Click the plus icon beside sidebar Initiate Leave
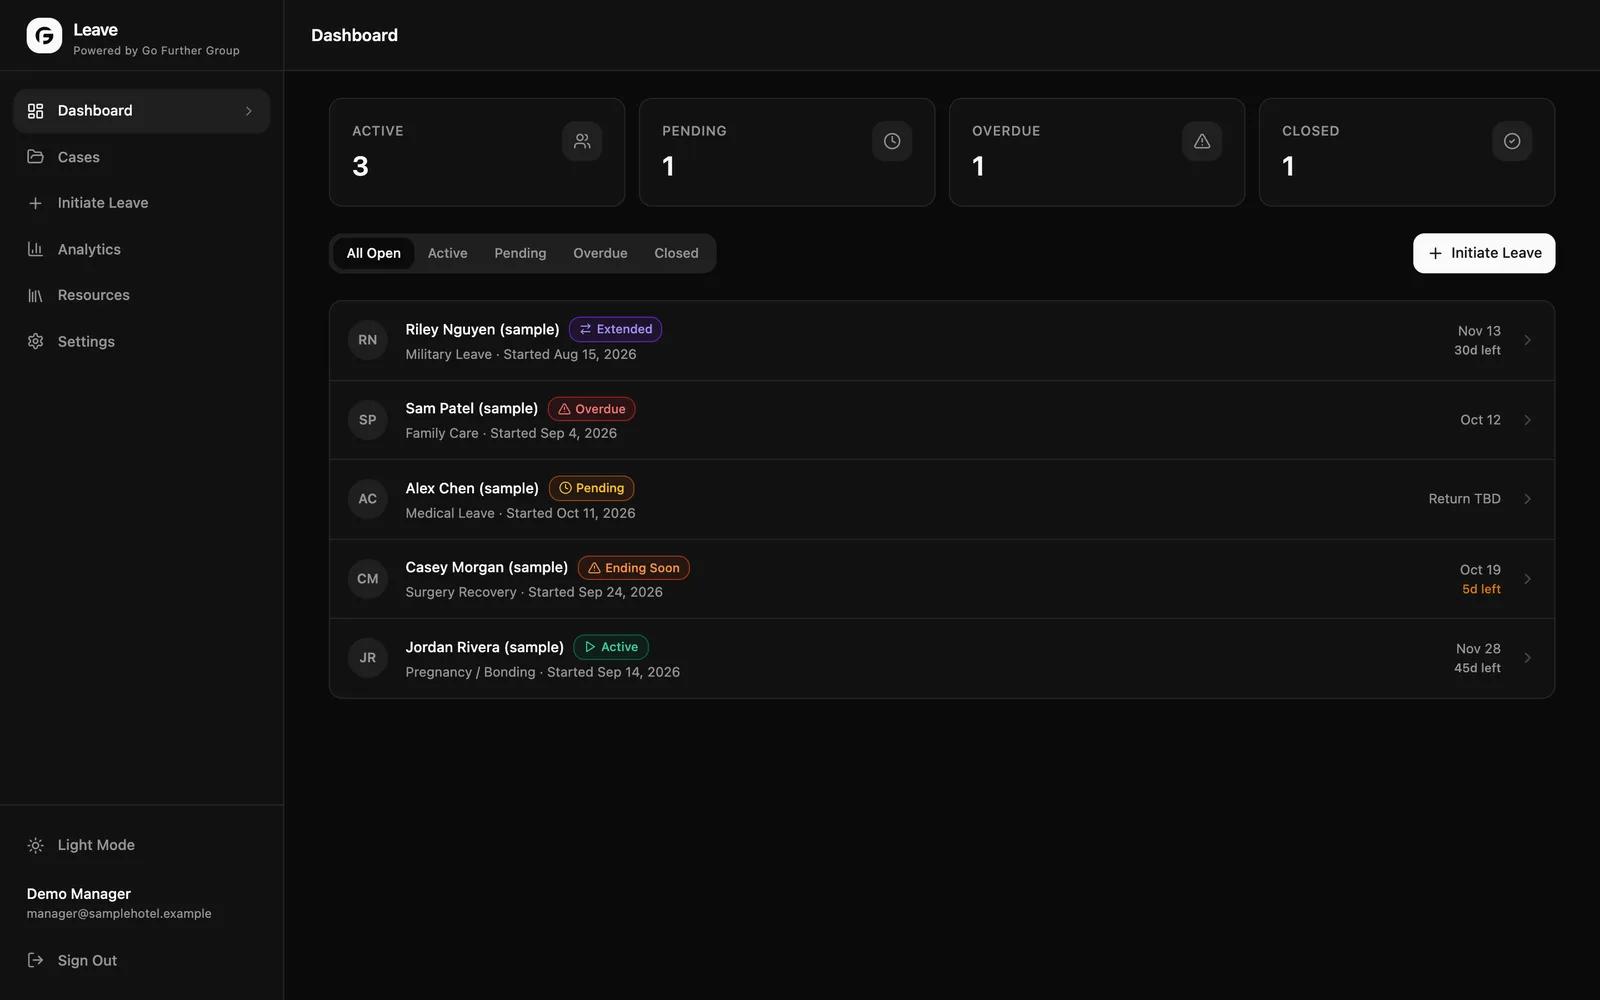 pos(35,203)
